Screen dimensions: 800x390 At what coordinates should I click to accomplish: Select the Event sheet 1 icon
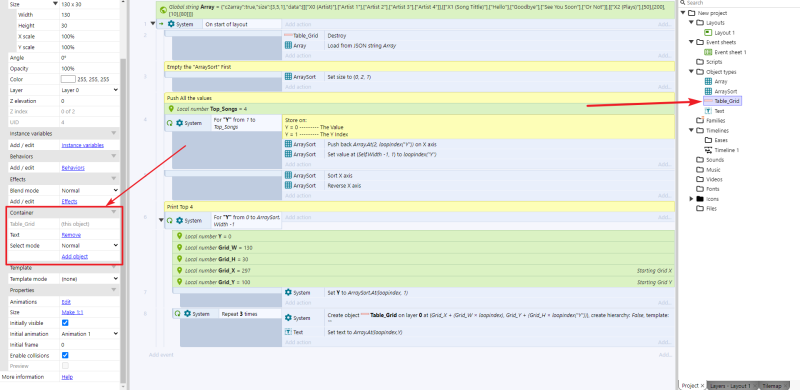tap(708, 52)
